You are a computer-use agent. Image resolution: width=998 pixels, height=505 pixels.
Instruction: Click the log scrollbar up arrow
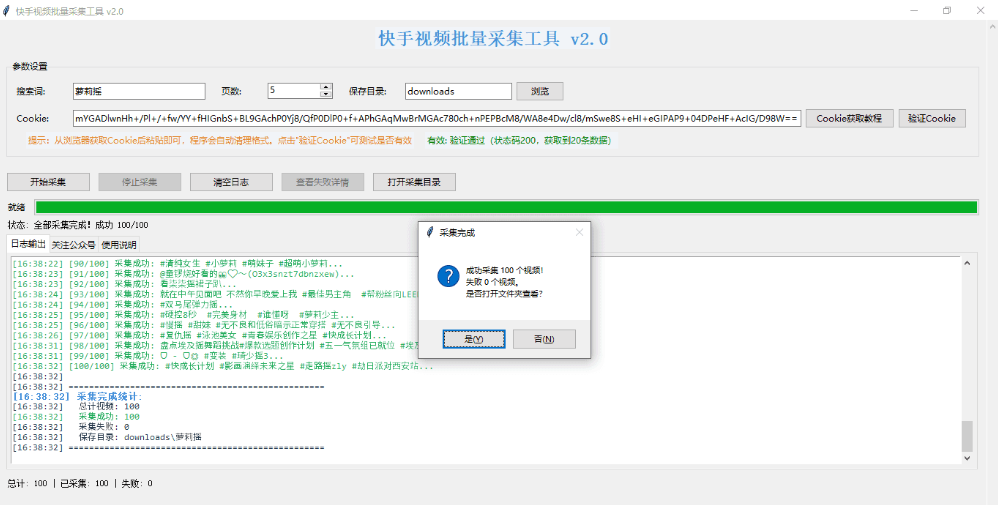tap(967, 263)
